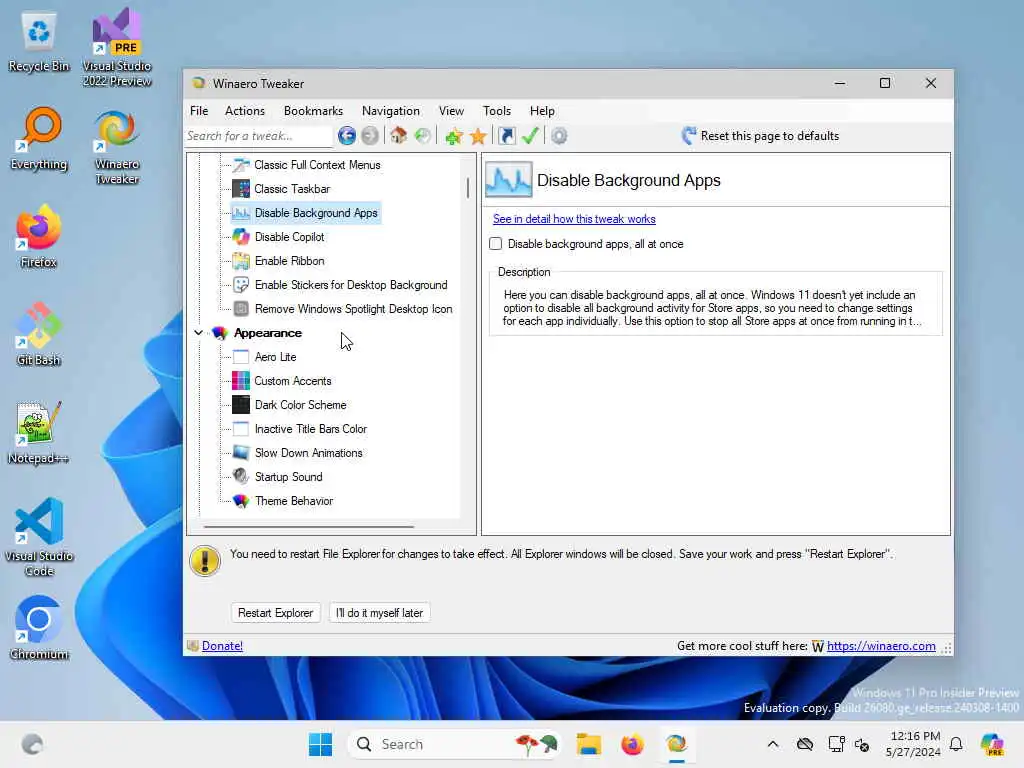Viewport: 1024px width, 768px height.
Task: Click the Slow Down Animations icon
Action: (x=241, y=453)
